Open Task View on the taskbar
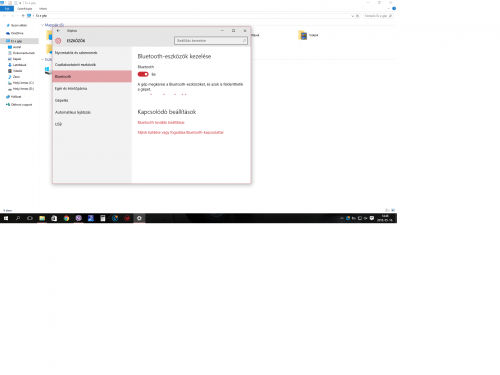Viewport: 500px width, 375px height. coord(30,218)
